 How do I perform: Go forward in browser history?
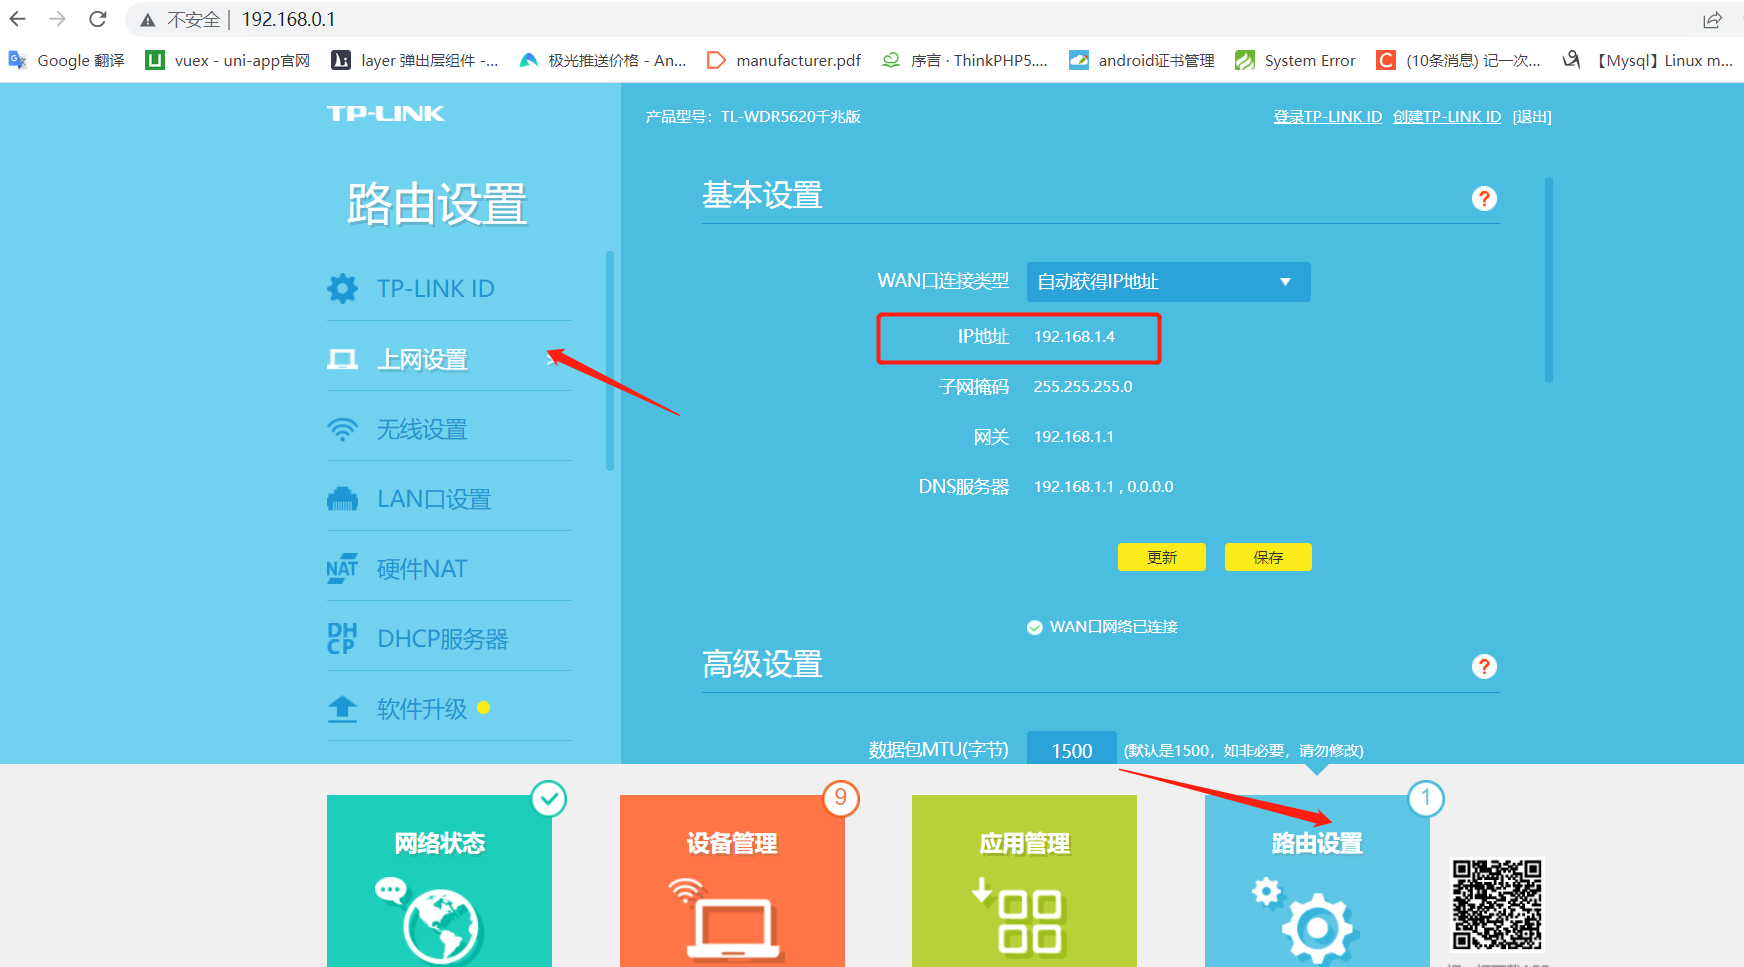click(58, 19)
